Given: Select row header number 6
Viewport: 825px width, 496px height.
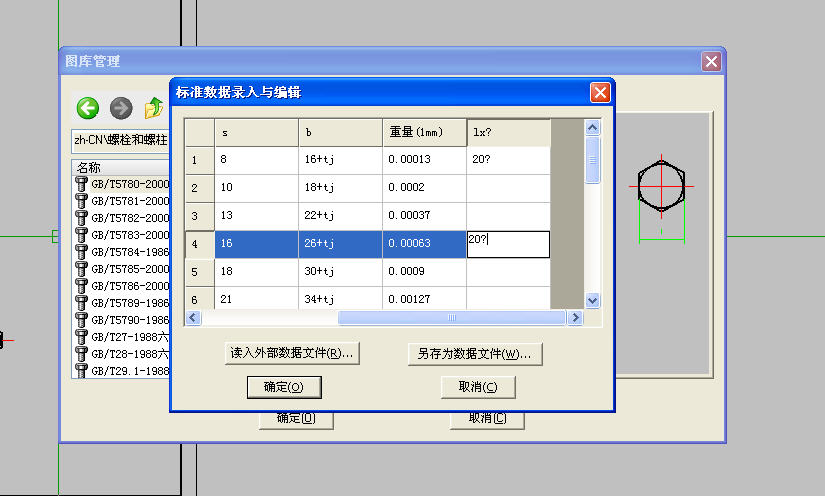Looking at the screenshot, I should coord(199,298).
